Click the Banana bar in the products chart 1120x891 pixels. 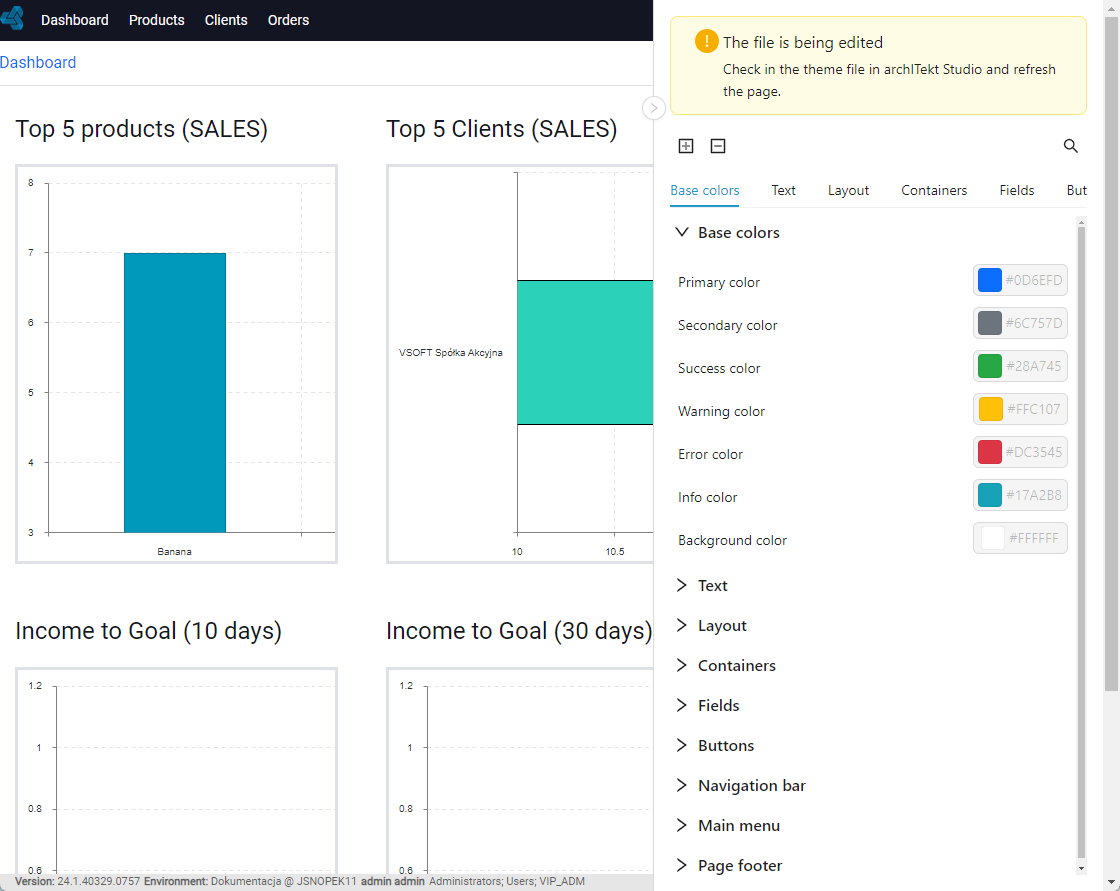pos(175,392)
